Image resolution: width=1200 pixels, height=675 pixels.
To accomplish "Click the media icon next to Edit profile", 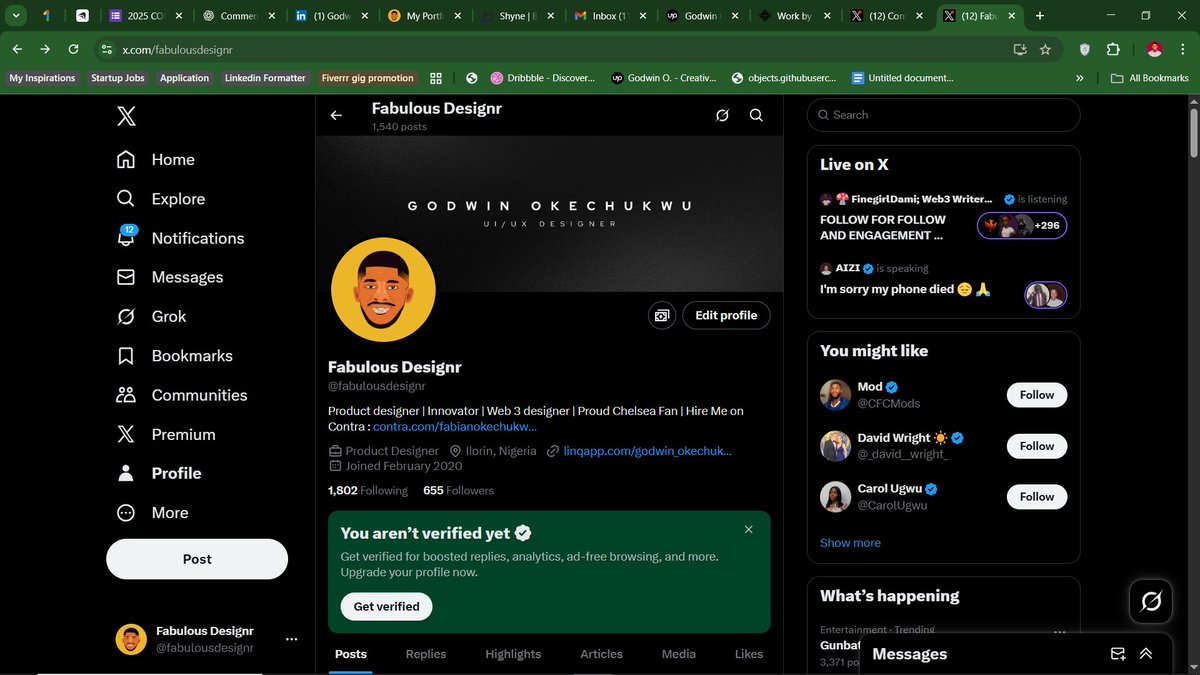I will click(661, 315).
